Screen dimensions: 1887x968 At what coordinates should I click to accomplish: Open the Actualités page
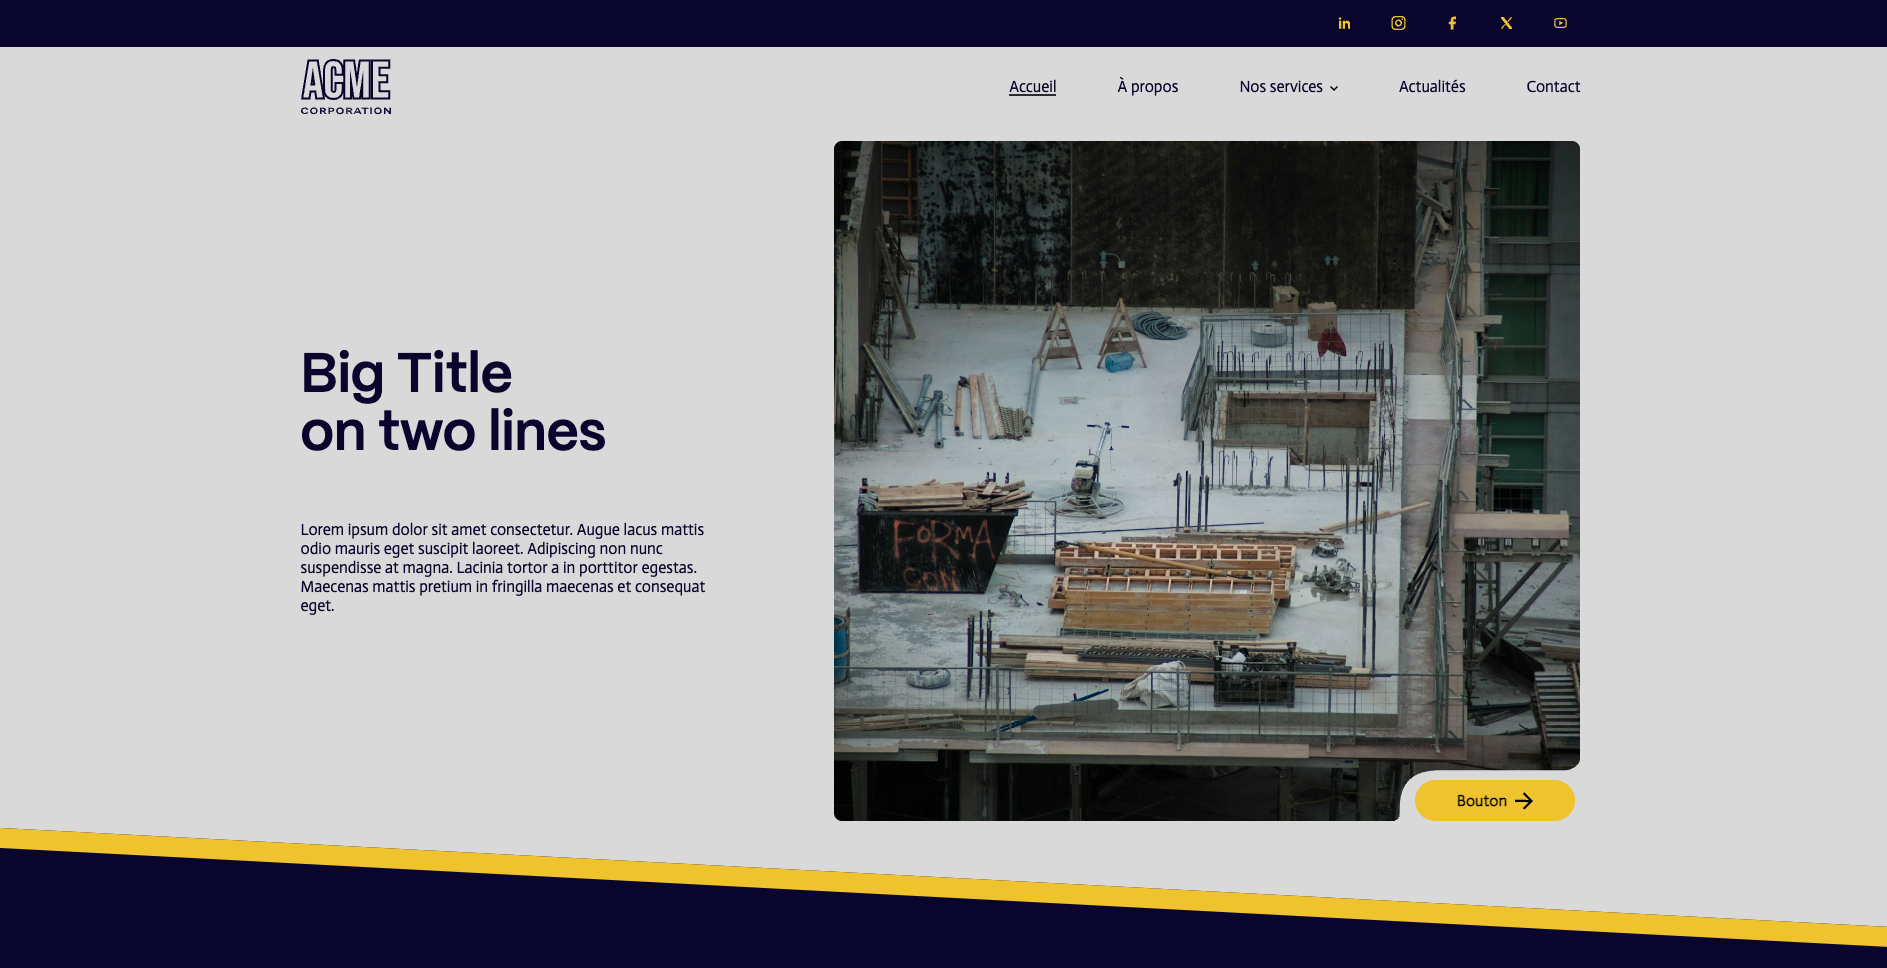coord(1431,87)
